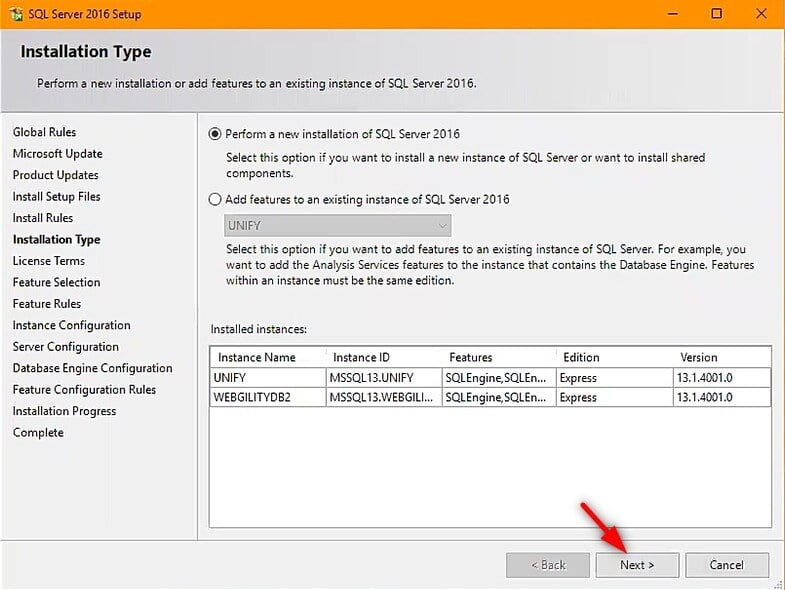Select Installation Type step in sidebar
This screenshot has height=590, width=785.
(57, 239)
